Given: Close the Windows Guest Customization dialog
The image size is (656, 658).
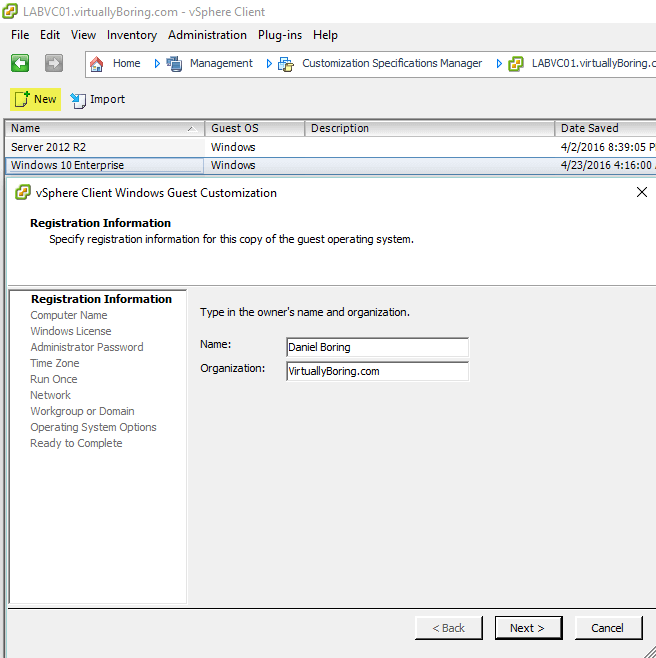Looking at the screenshot, I should (642, 192).
